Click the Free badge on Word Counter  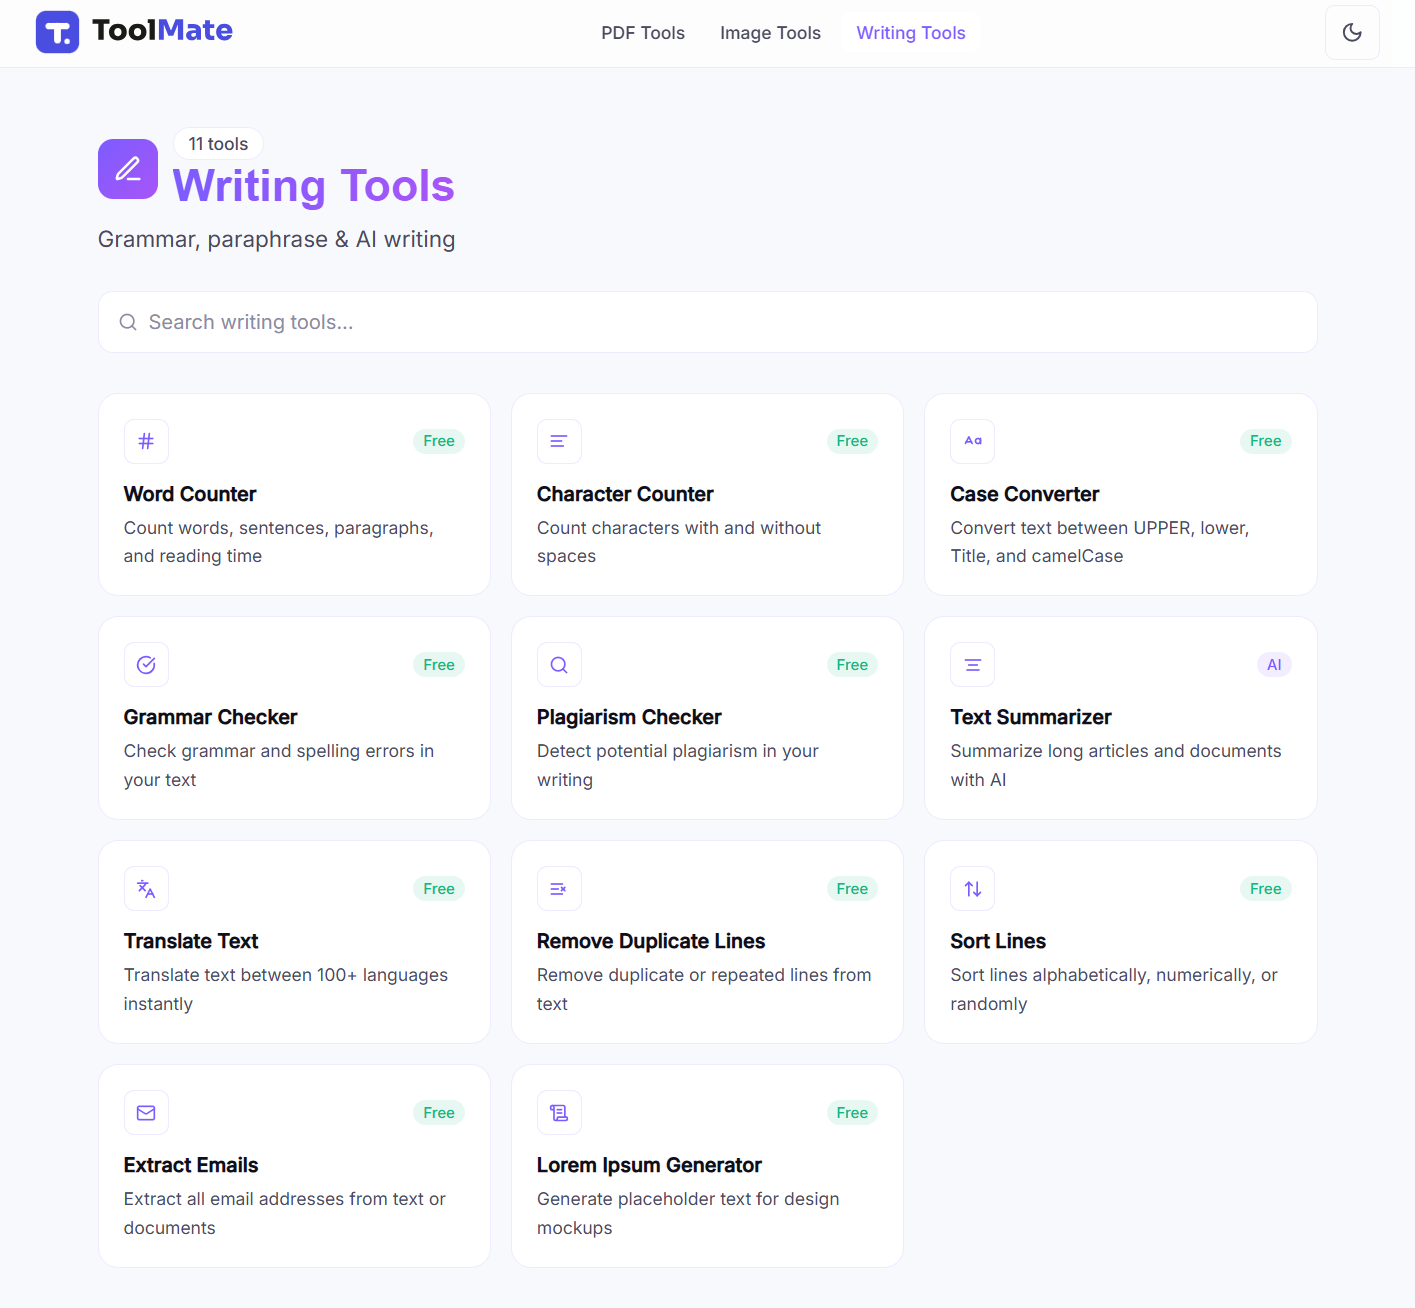439,441
